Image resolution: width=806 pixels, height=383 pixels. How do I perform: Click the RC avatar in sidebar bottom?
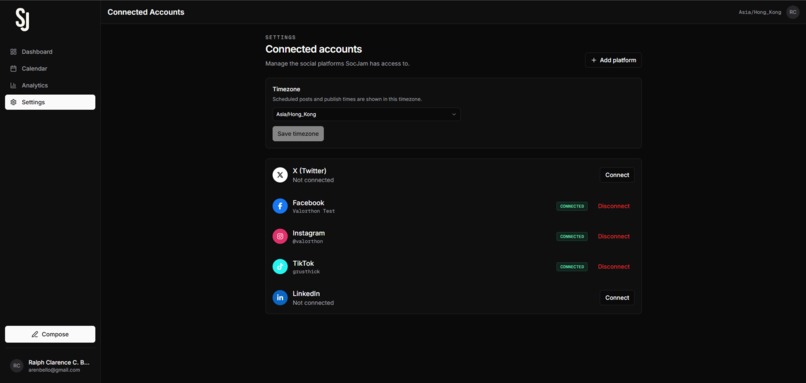[16, 366]
